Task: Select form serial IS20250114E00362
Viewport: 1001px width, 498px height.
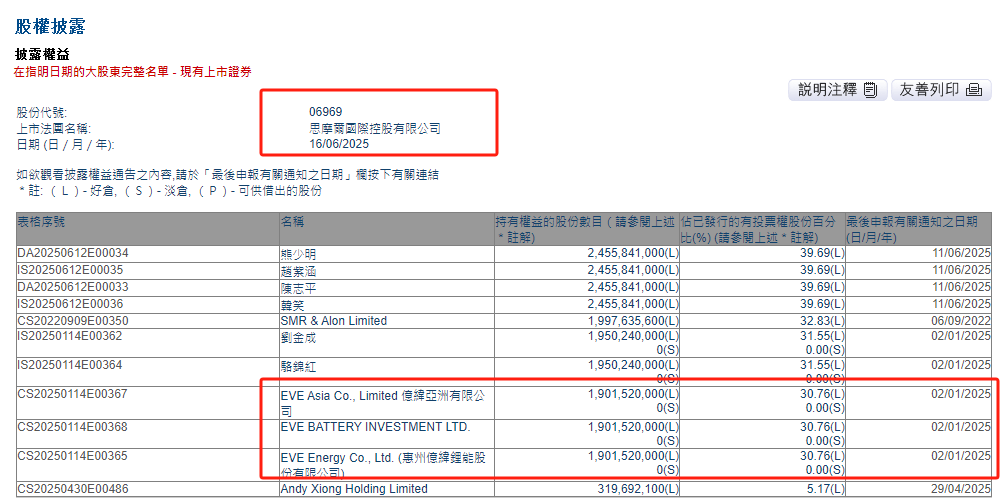Action: 70,336
